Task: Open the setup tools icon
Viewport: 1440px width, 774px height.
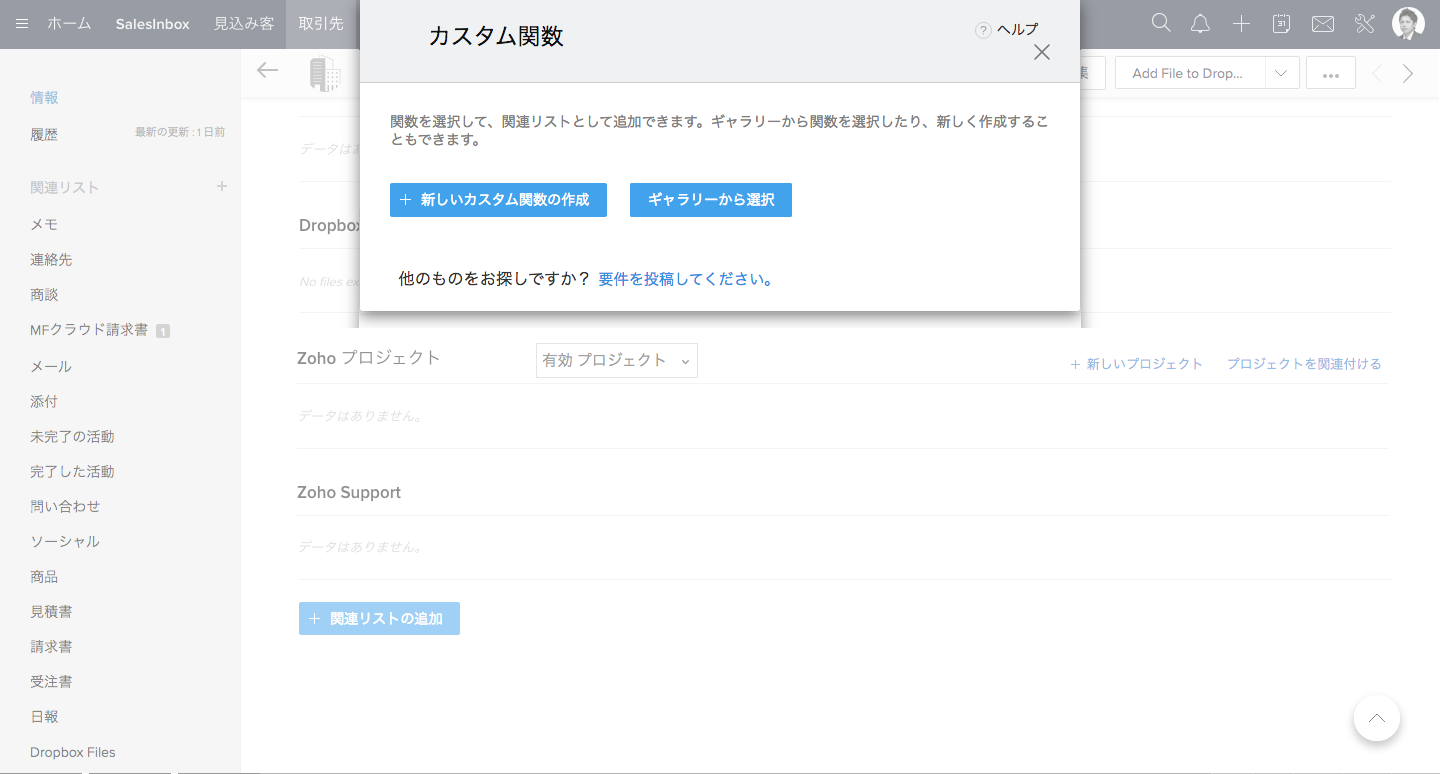Action: click(x=1365, y=23)
